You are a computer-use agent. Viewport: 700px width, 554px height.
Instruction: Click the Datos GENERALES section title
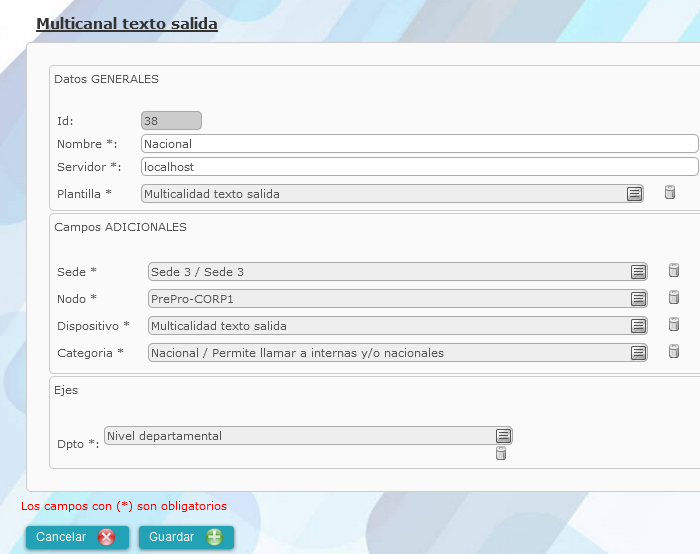[106, 79]
